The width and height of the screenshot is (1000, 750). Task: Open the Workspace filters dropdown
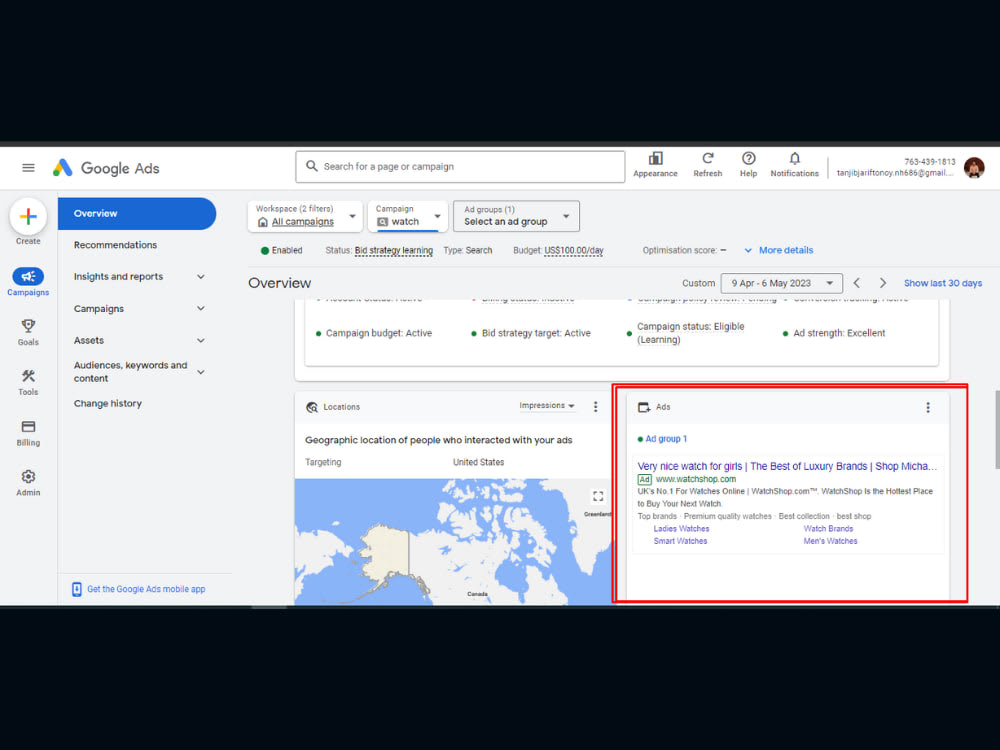click(305, 216)
